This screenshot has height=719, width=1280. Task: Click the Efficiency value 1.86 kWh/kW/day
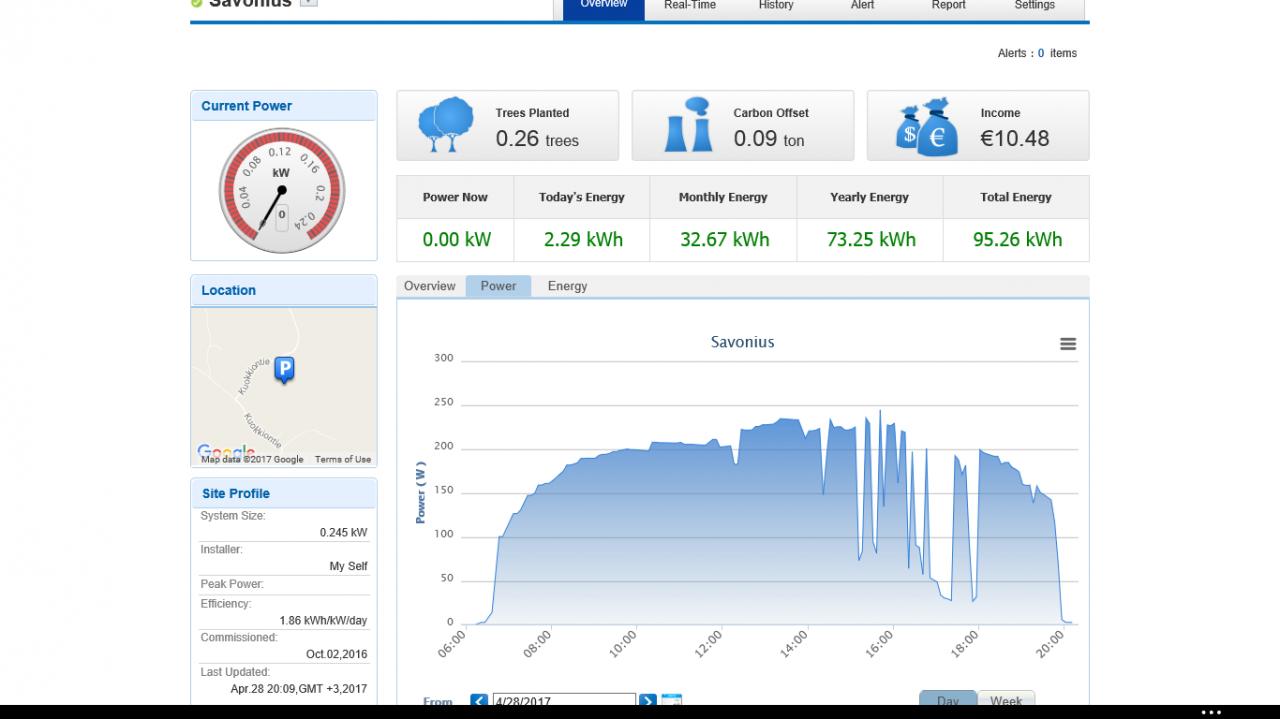coord(323,620)
